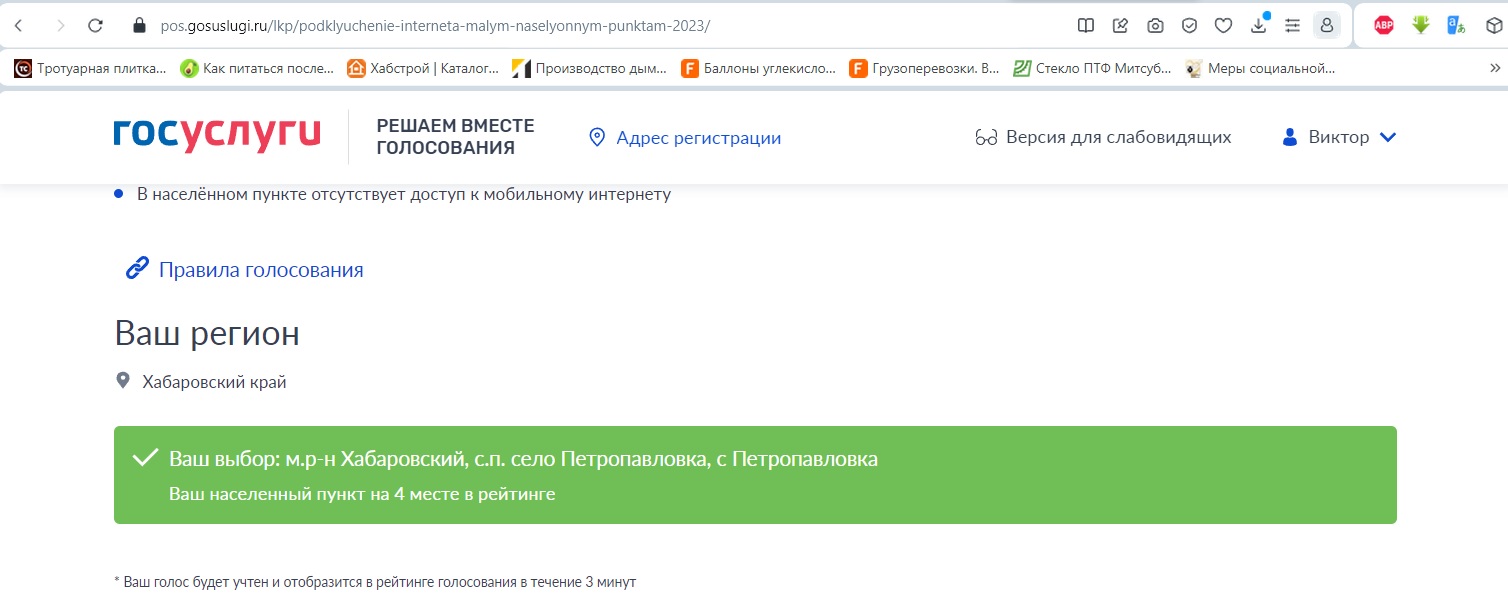Open the protection shield checkmark icon
This screenshot has height=595, width=1508.
coord(1190,25)
